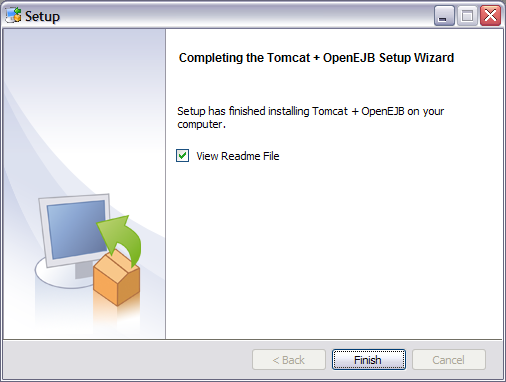Click the disabled '< Back' button
Screen dimensions: 506x382
tap(289, 360)
